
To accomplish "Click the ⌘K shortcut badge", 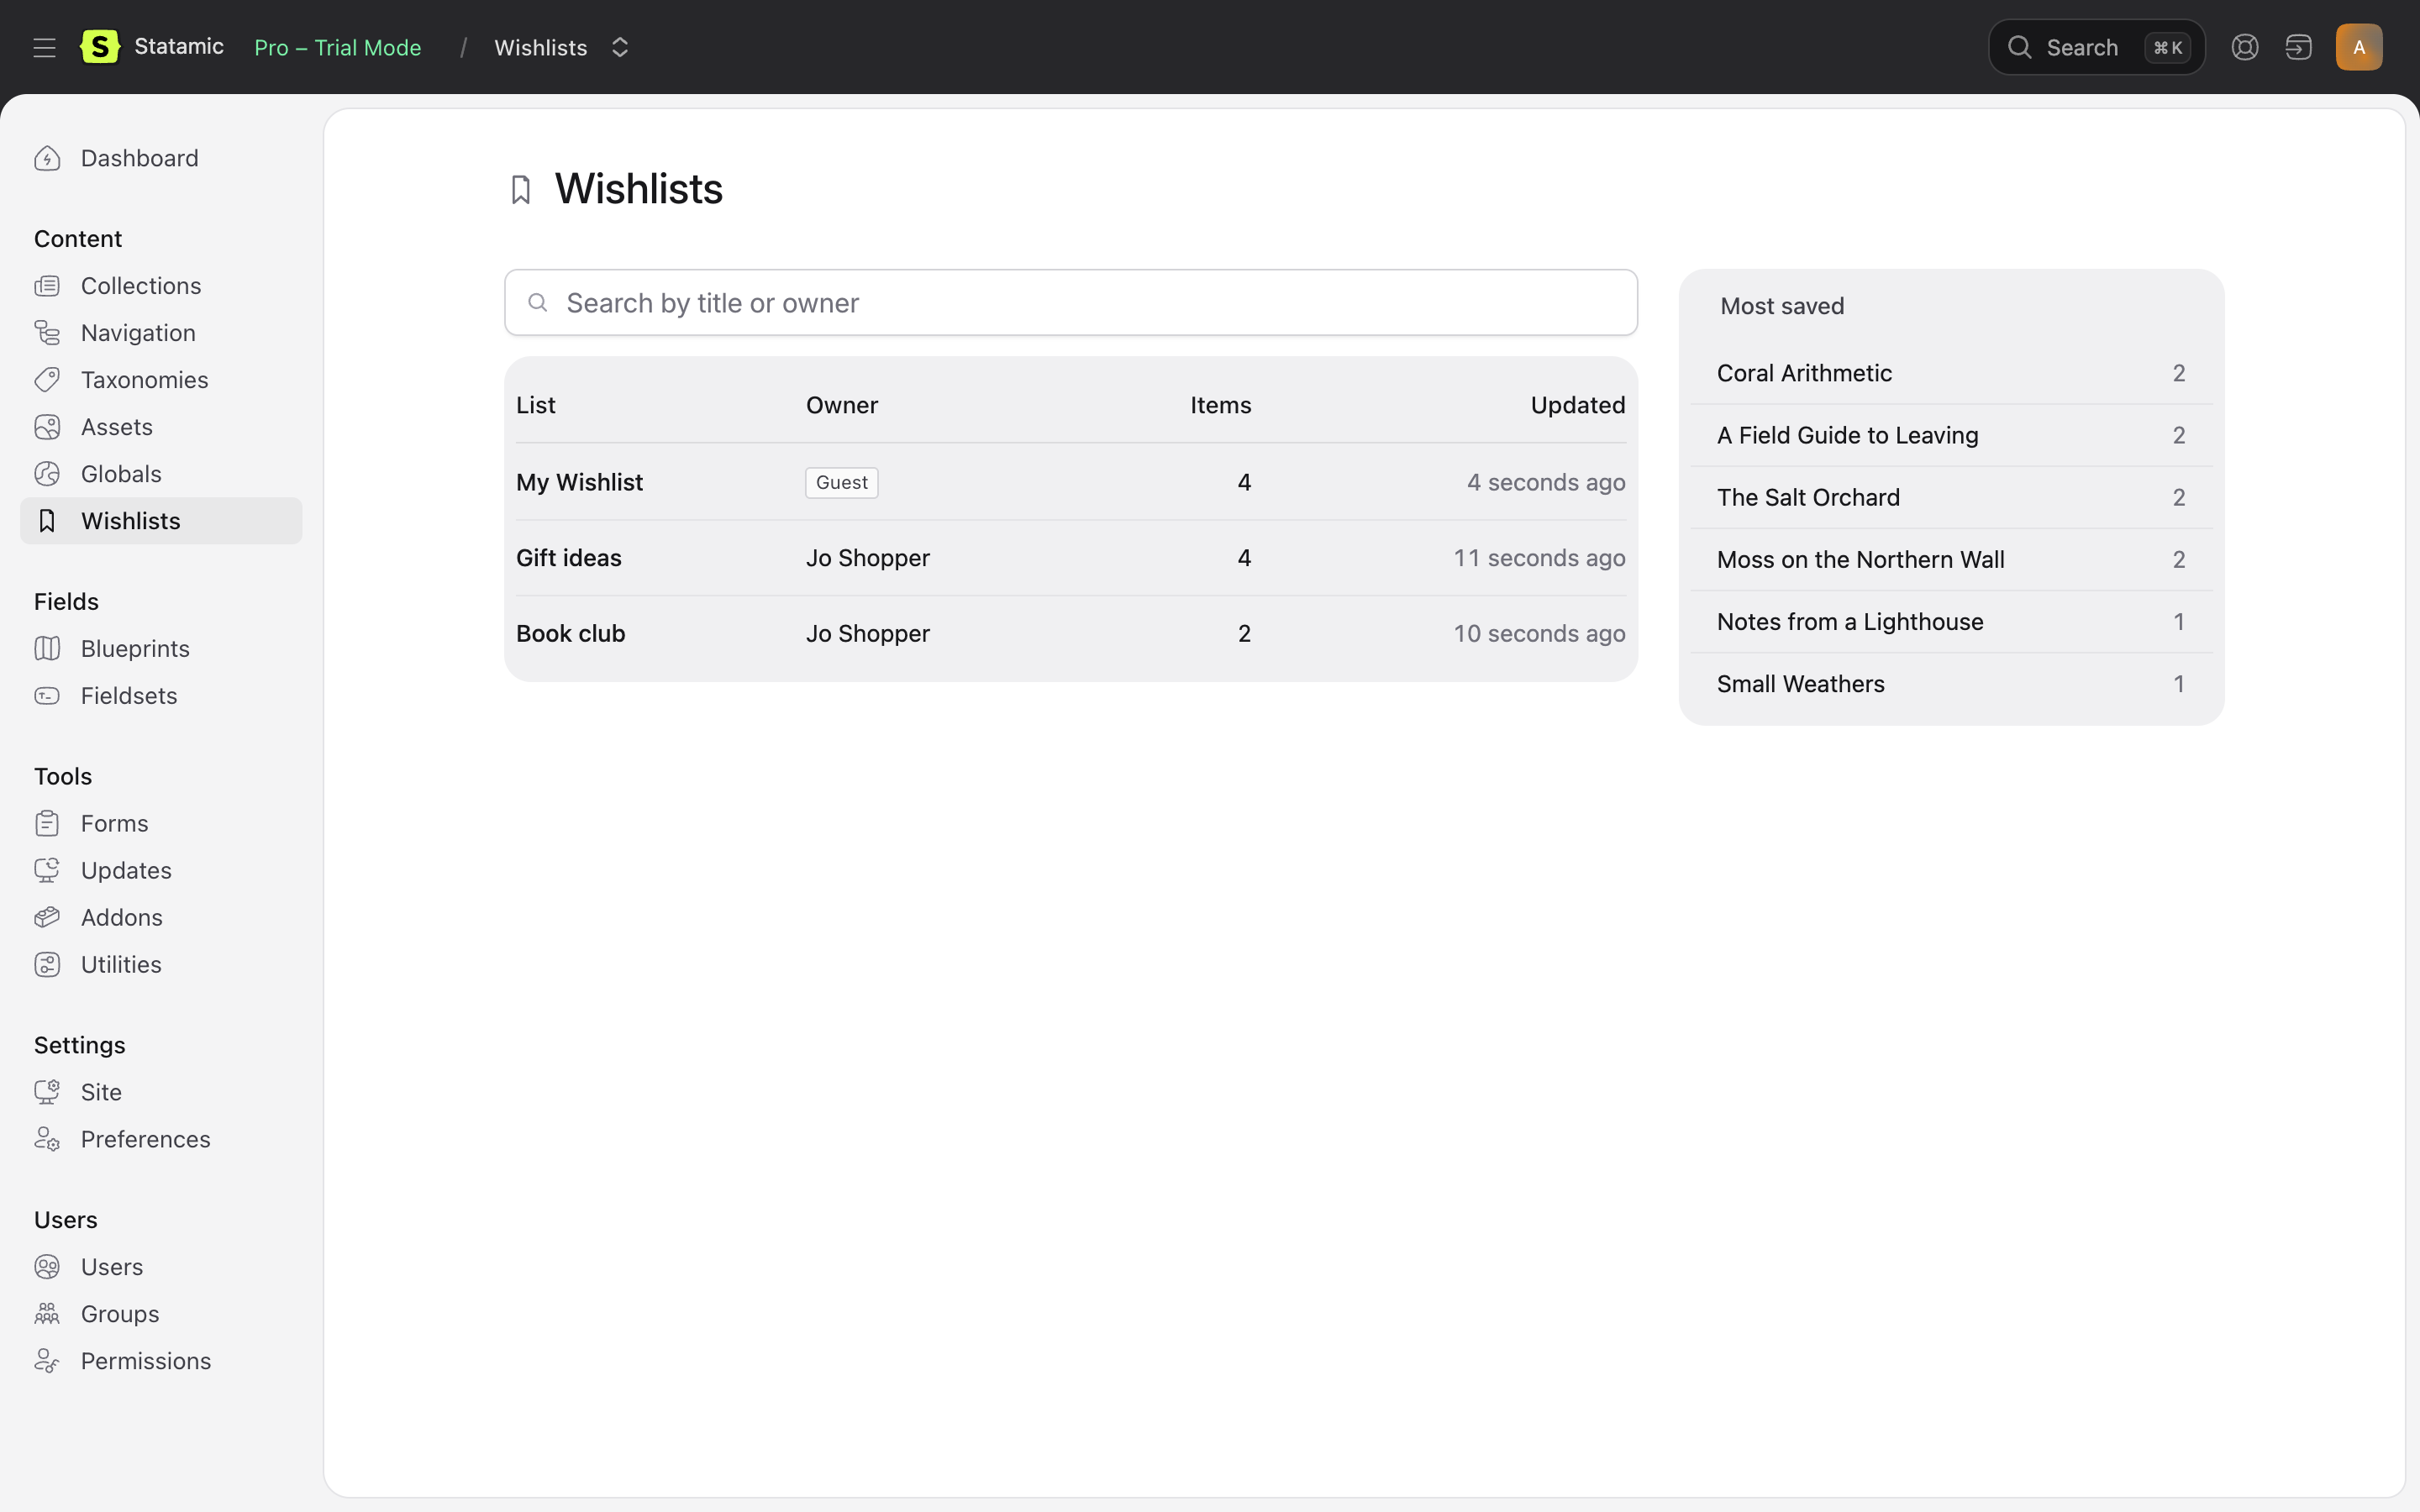I will pyautogui.click(x=2167, y=47).
